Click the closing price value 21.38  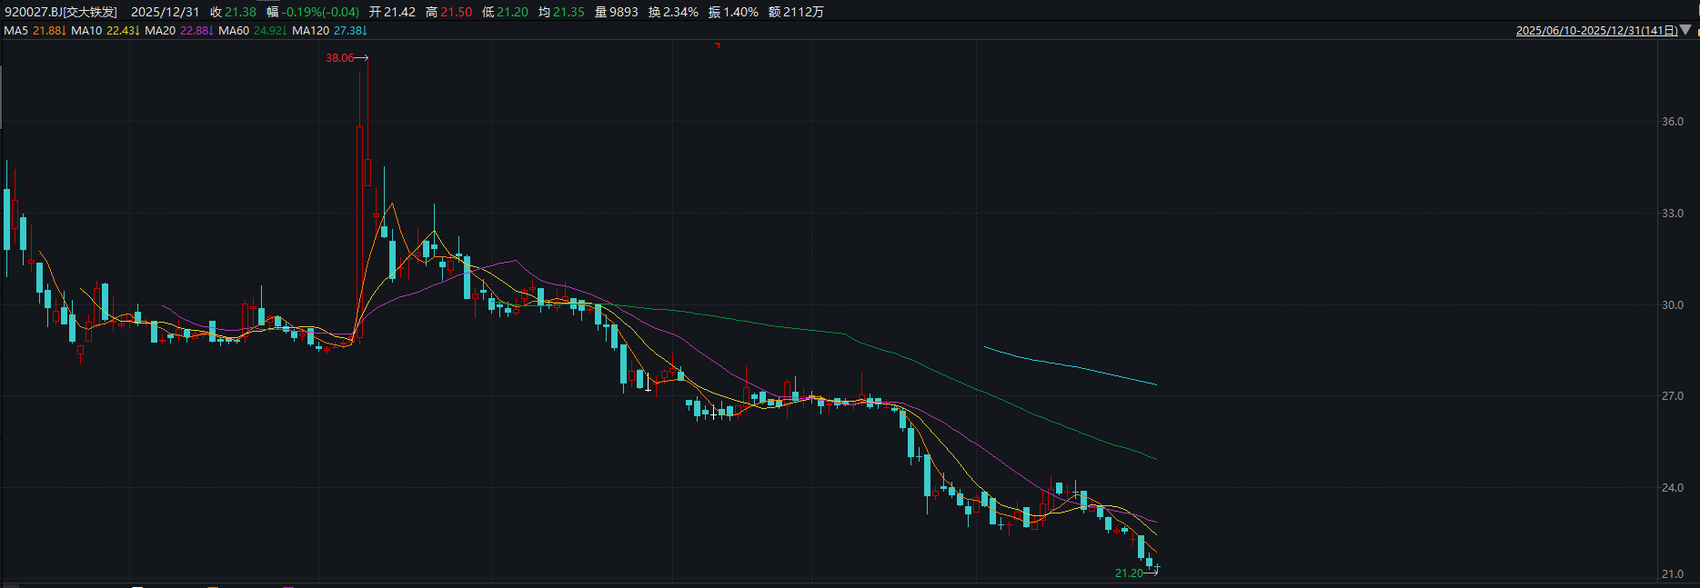point(240,12)
